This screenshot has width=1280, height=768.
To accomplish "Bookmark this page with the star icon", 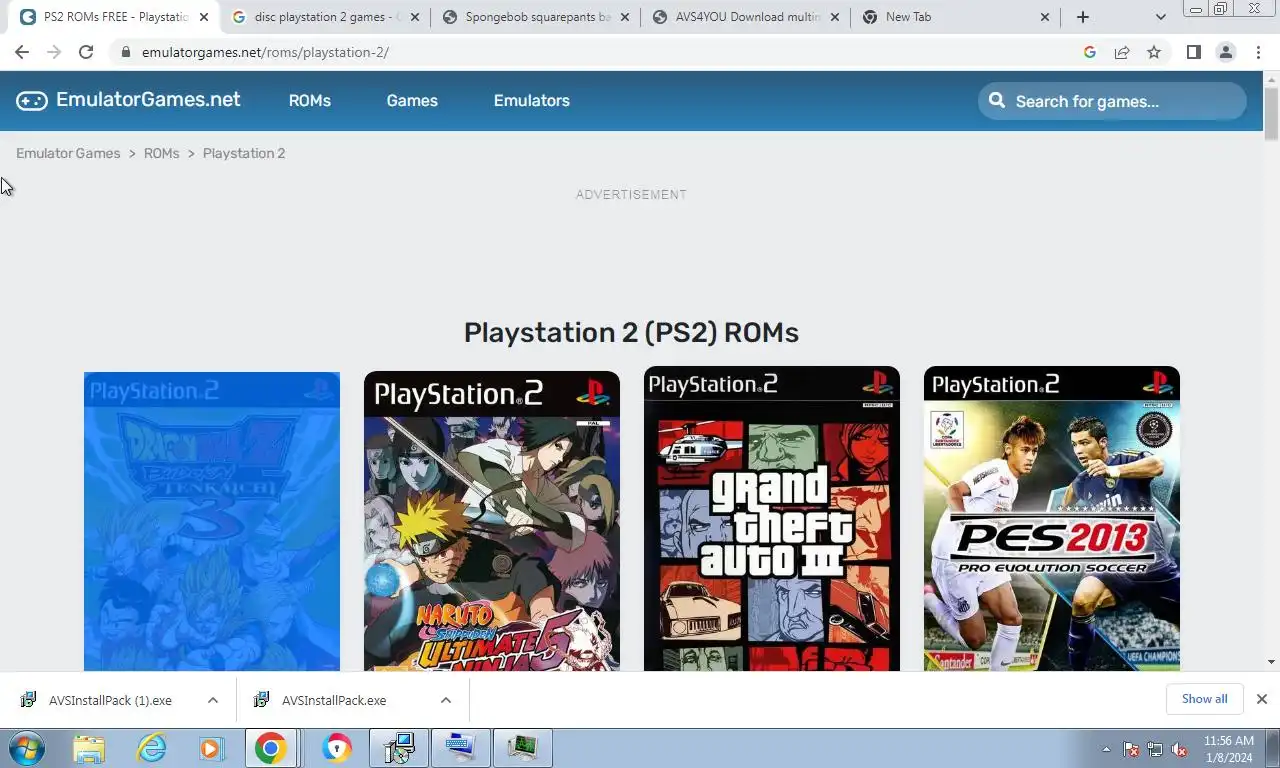I will pyautogui.click(x=1154, y=52).
